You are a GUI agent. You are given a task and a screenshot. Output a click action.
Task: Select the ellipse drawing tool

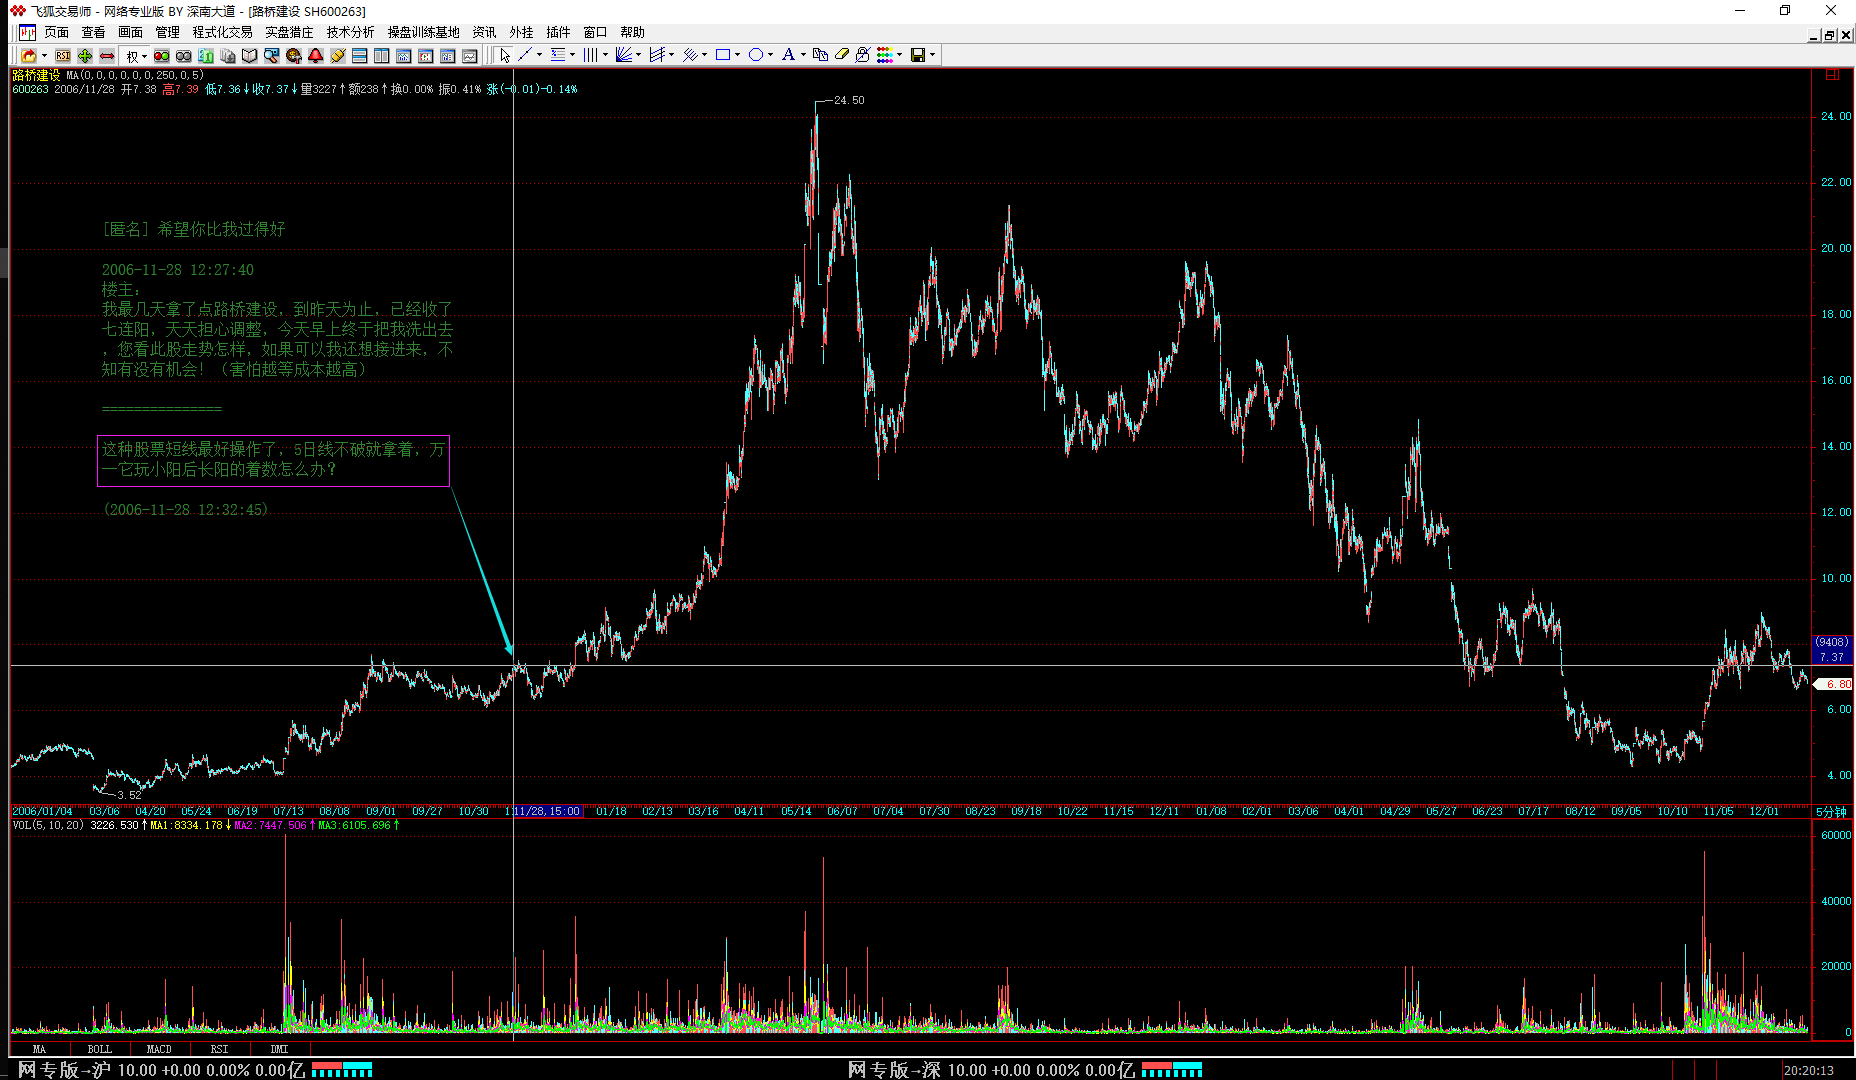pyautogui.click(x=756, y=56)
